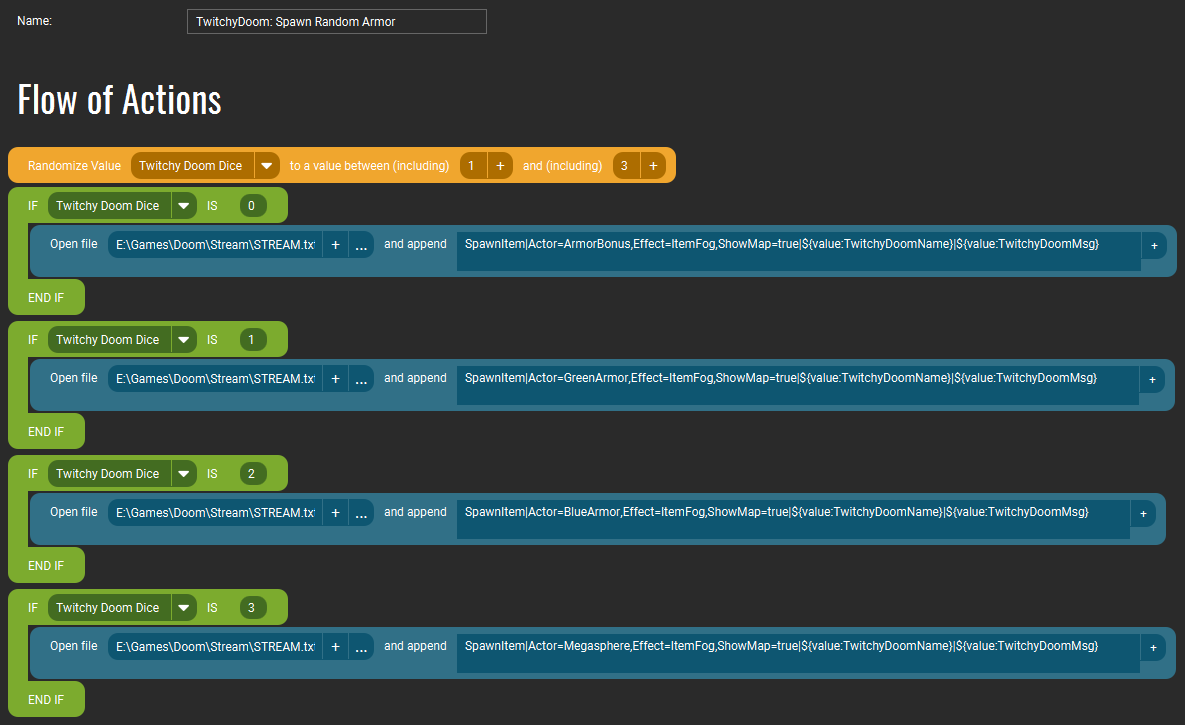This screenshot has height=725, width=1185.
Task: Select the END IF block under BlueArmor
Action: (46, 565)
